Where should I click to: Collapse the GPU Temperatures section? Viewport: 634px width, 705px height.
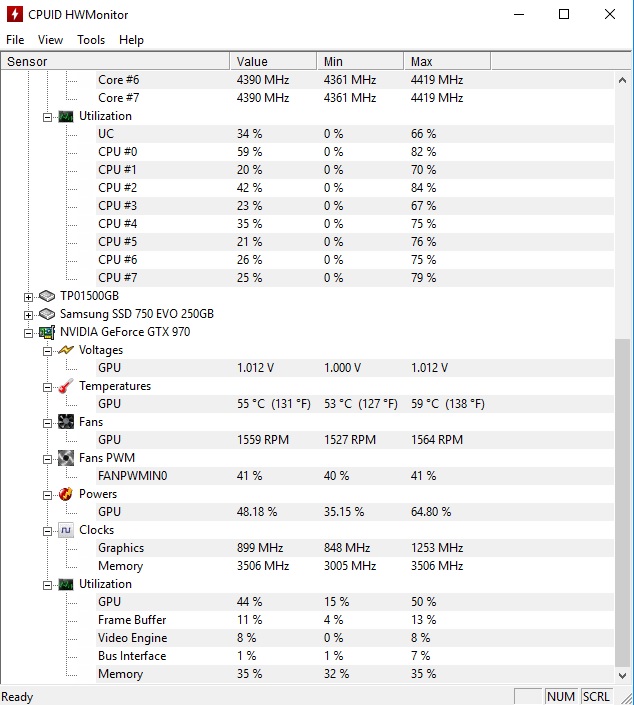click(47, 387)
